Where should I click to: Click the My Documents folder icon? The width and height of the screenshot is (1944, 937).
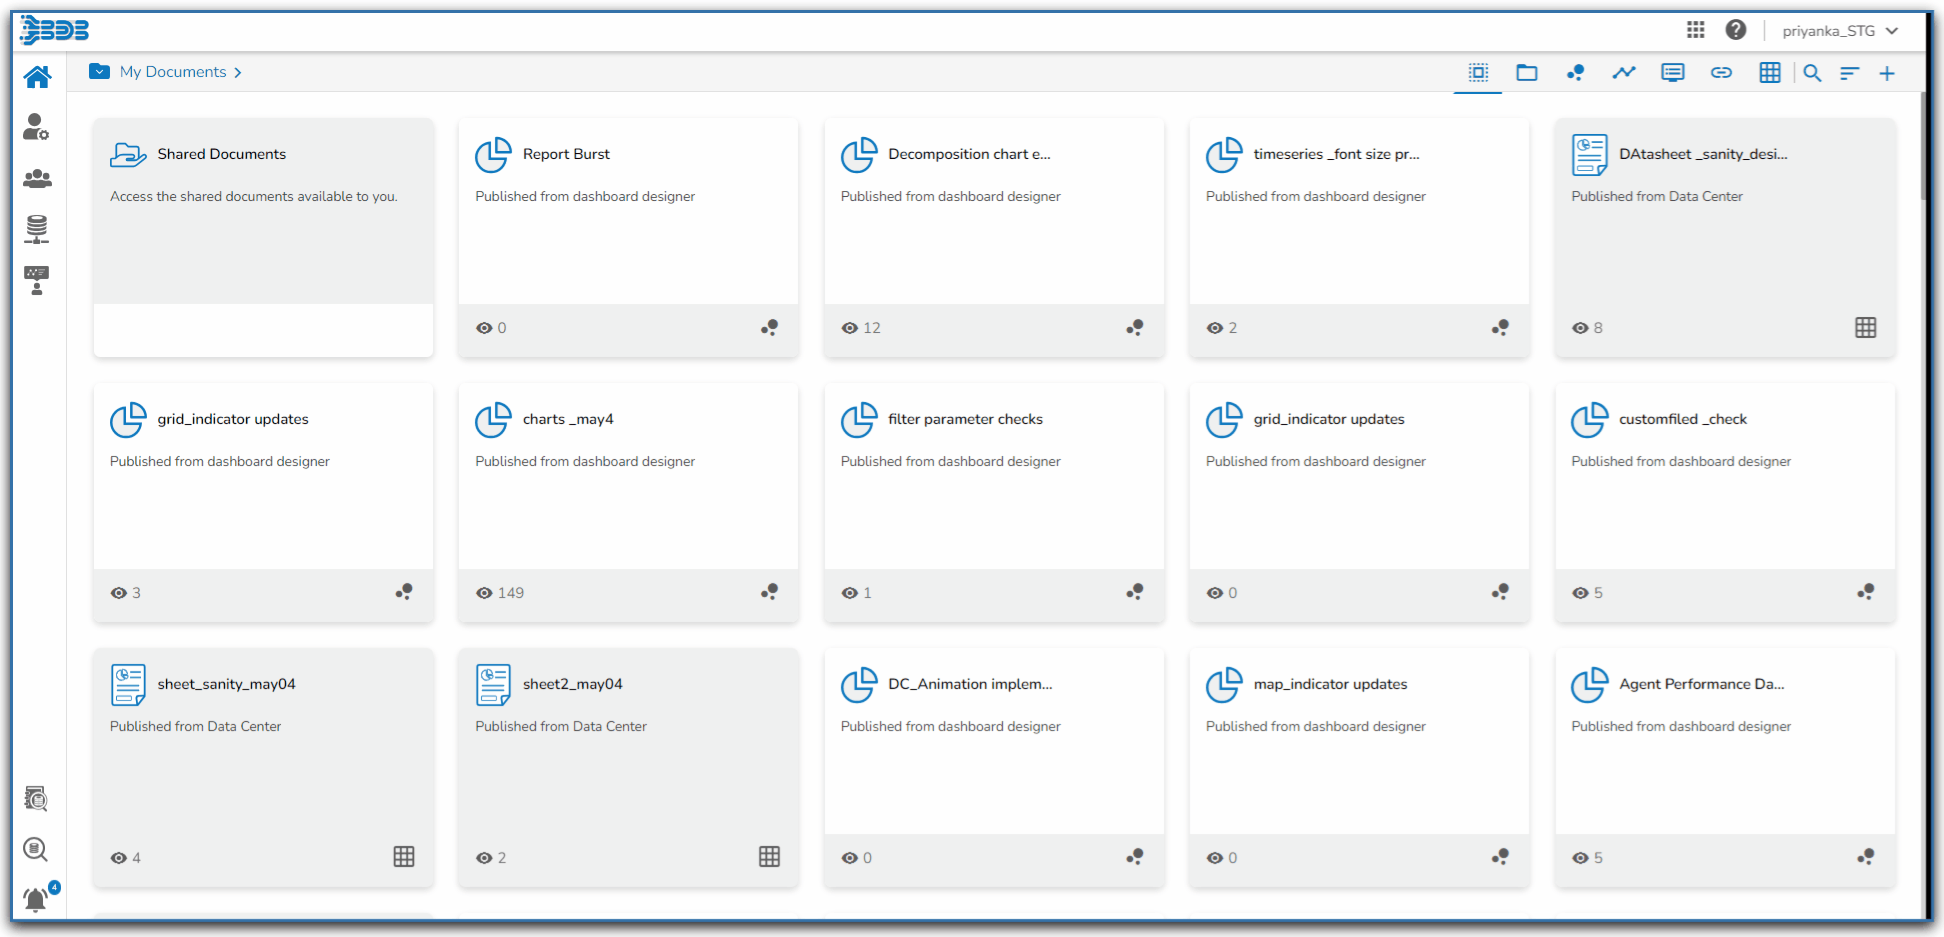click(x=99, y=71)
